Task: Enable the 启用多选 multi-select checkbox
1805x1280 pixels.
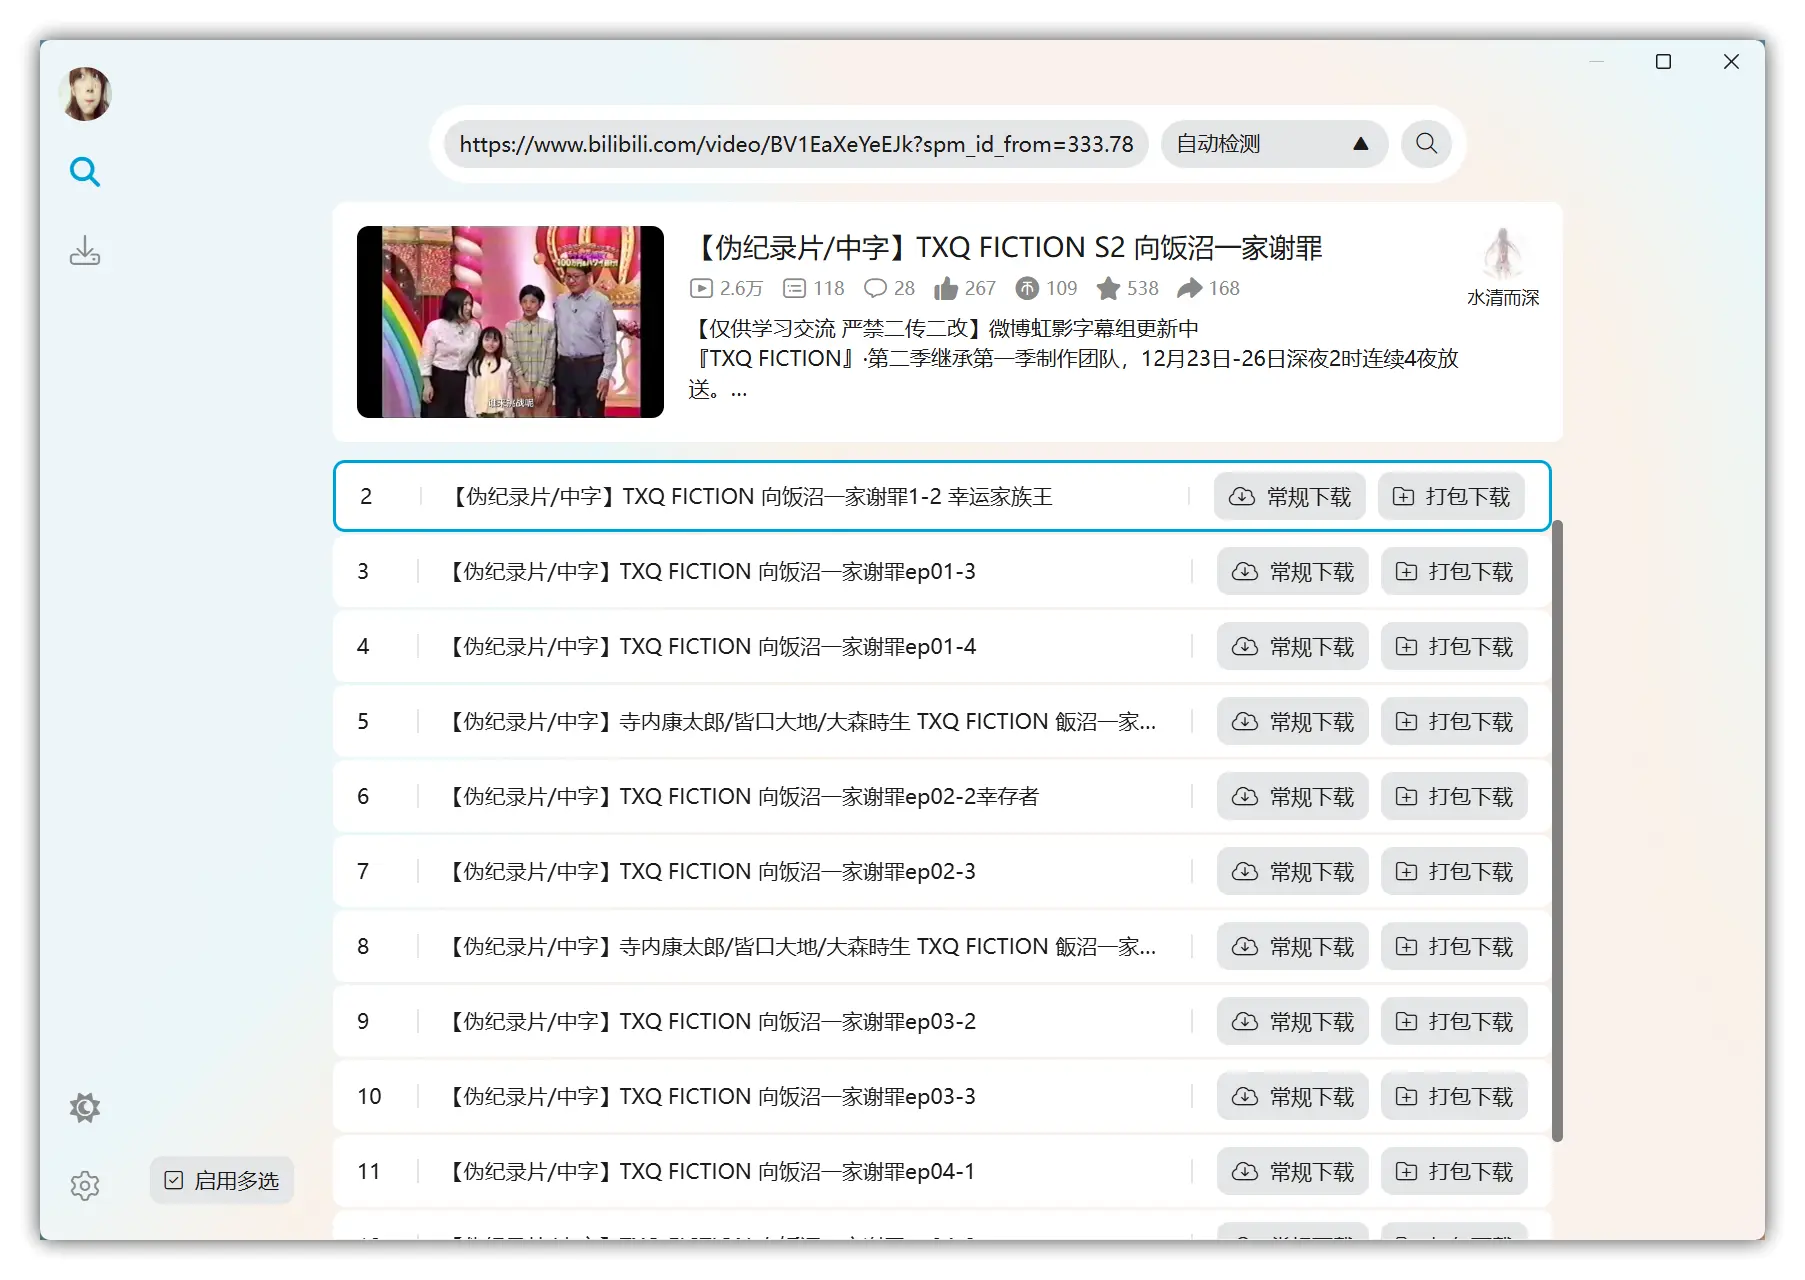Action: click(x=222, y=1181)
